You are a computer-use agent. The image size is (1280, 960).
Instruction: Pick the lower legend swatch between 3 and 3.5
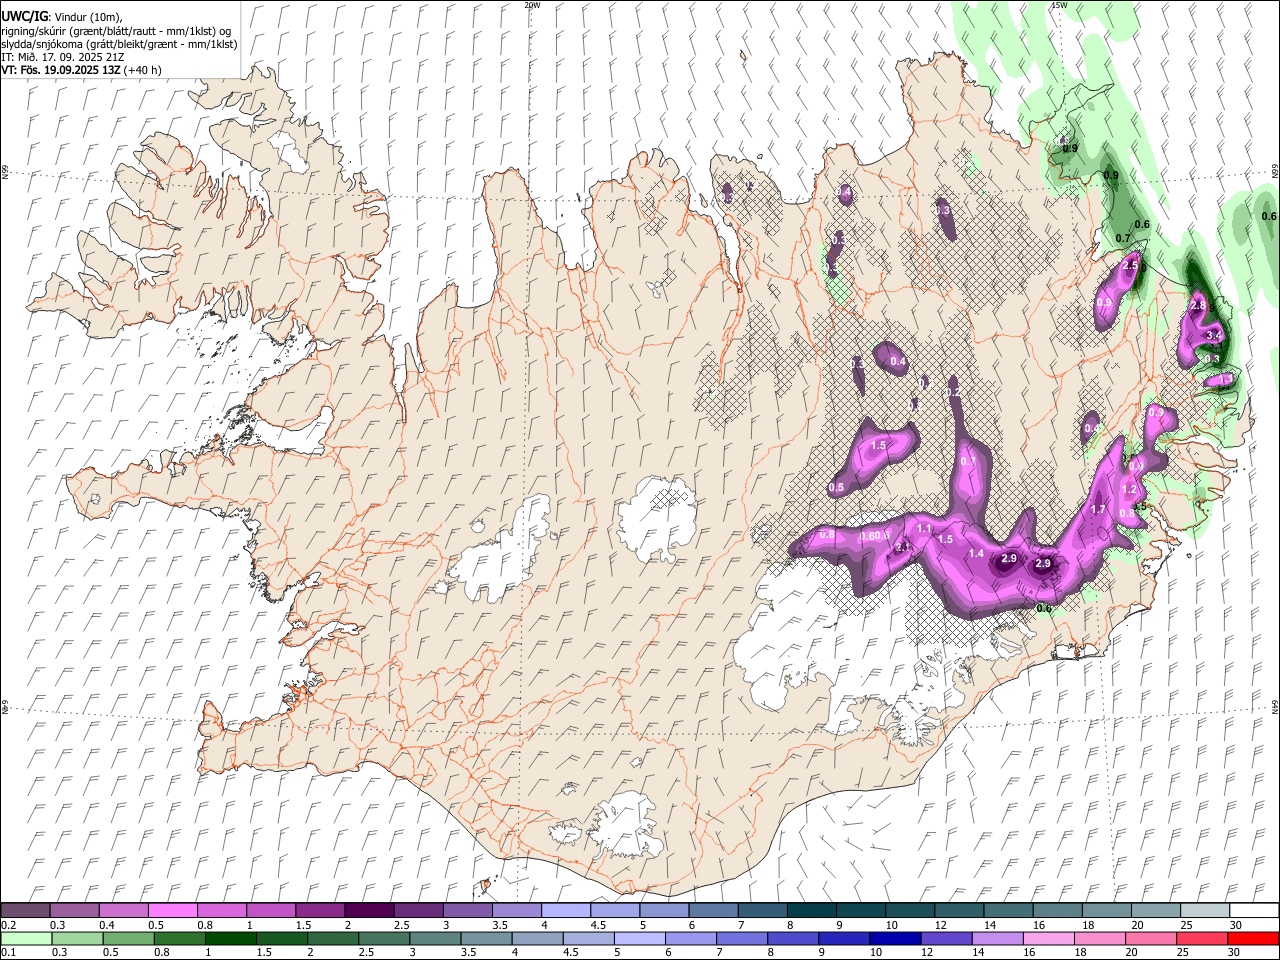(436, 939)
